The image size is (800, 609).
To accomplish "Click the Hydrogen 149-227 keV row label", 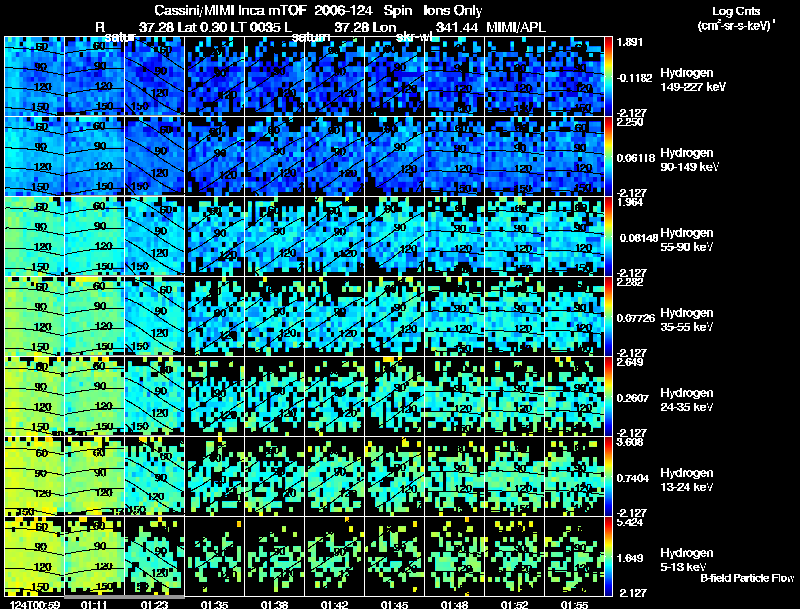I will point(693,80).
